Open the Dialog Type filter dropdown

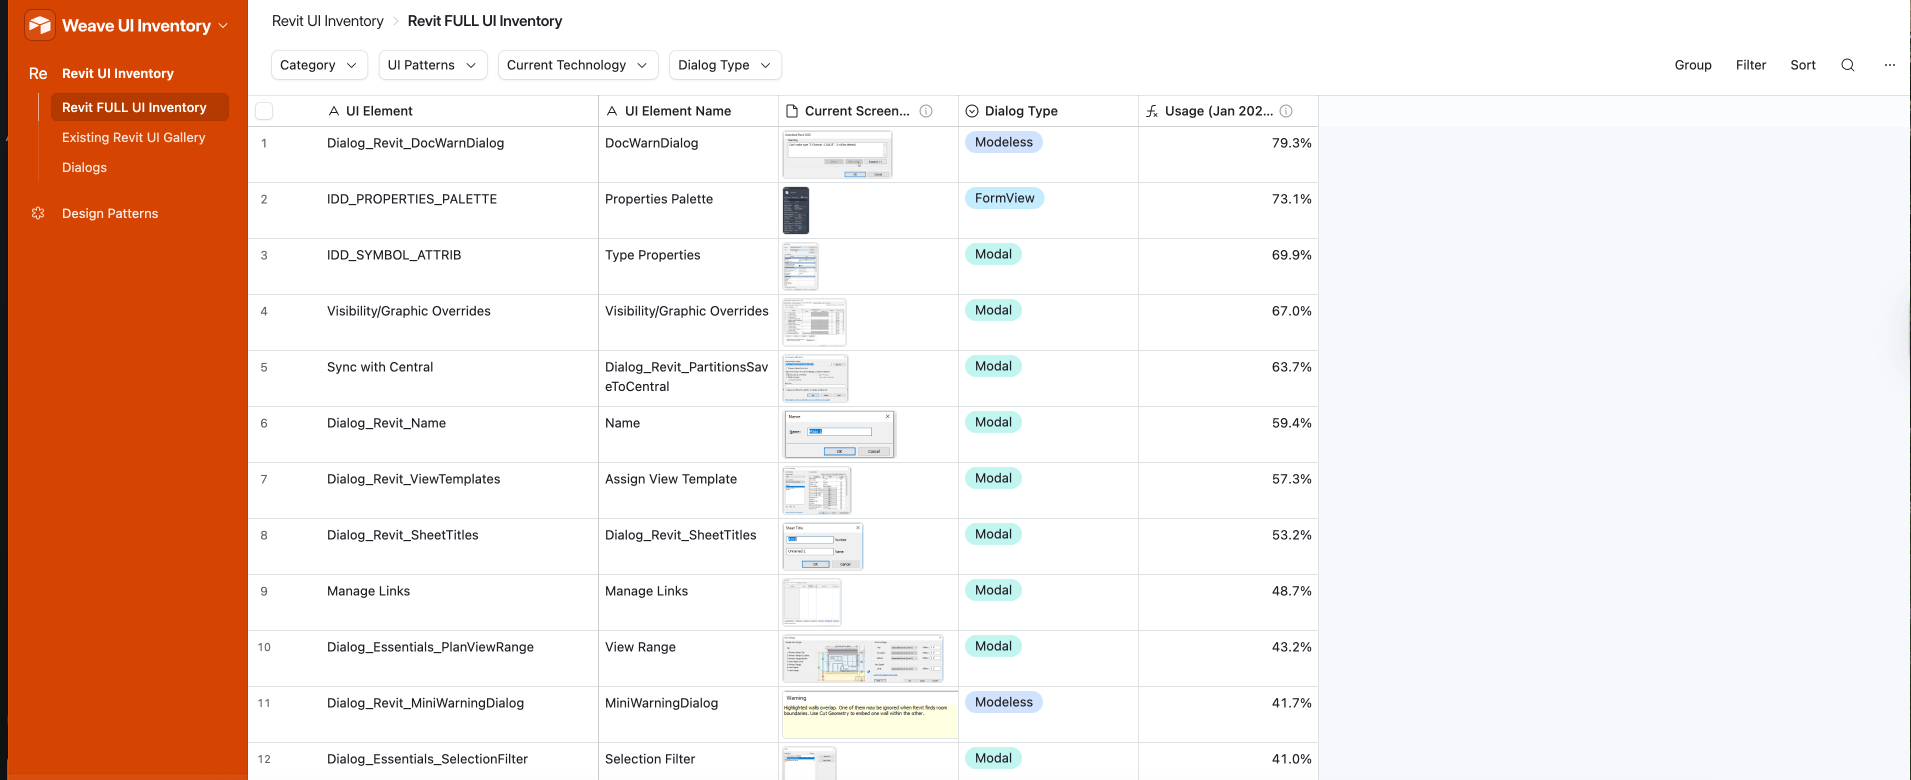coord(725,65)
